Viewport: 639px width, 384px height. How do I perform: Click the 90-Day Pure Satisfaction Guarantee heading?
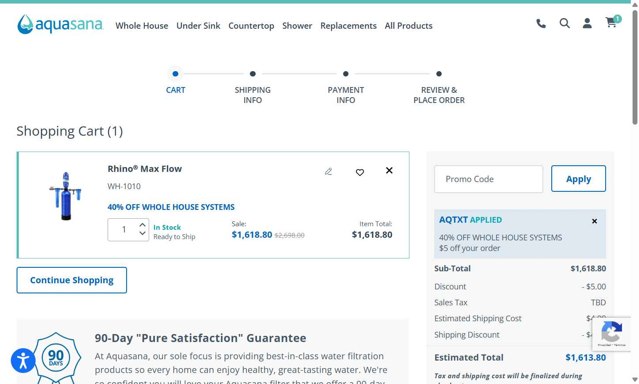click(x=201, y=338)
